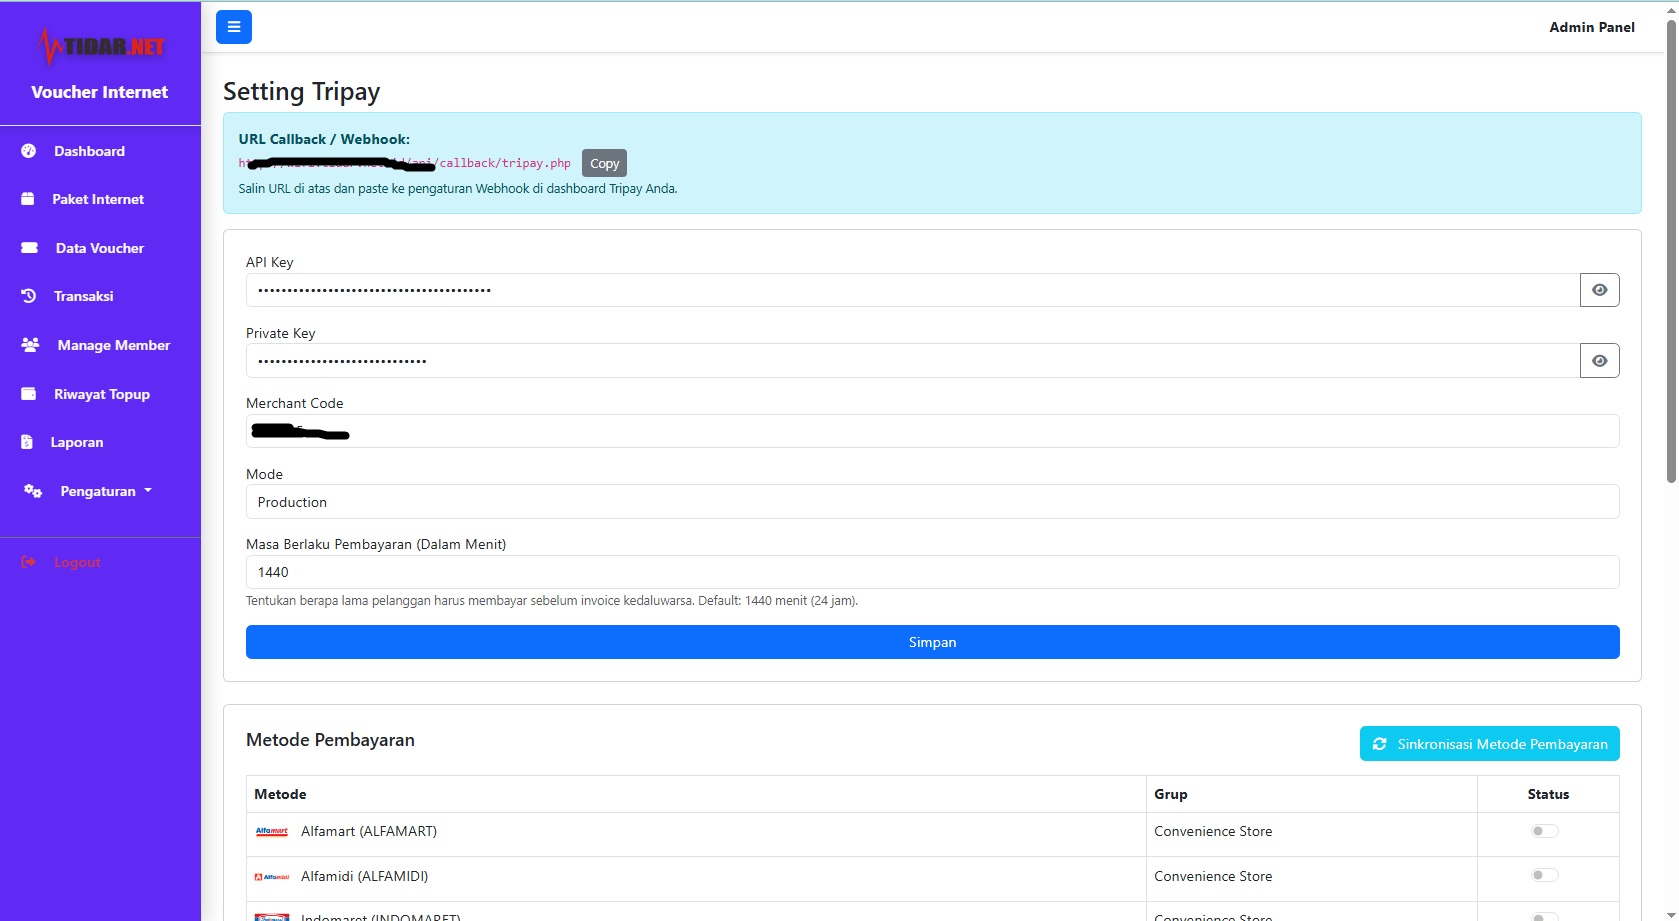Image resolution: width=1679 pixels, height=921 pixels.
Task: Click the Manage Member users icon
Action: click(x=31, y=345)
